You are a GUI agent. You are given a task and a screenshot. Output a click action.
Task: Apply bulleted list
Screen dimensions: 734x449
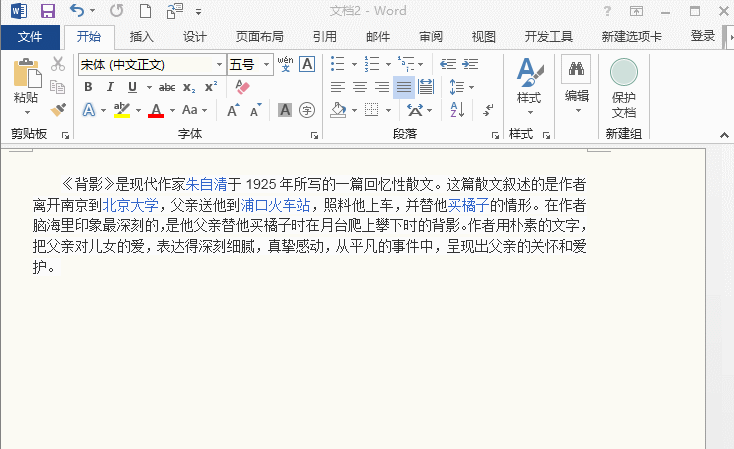pos(338,64)
